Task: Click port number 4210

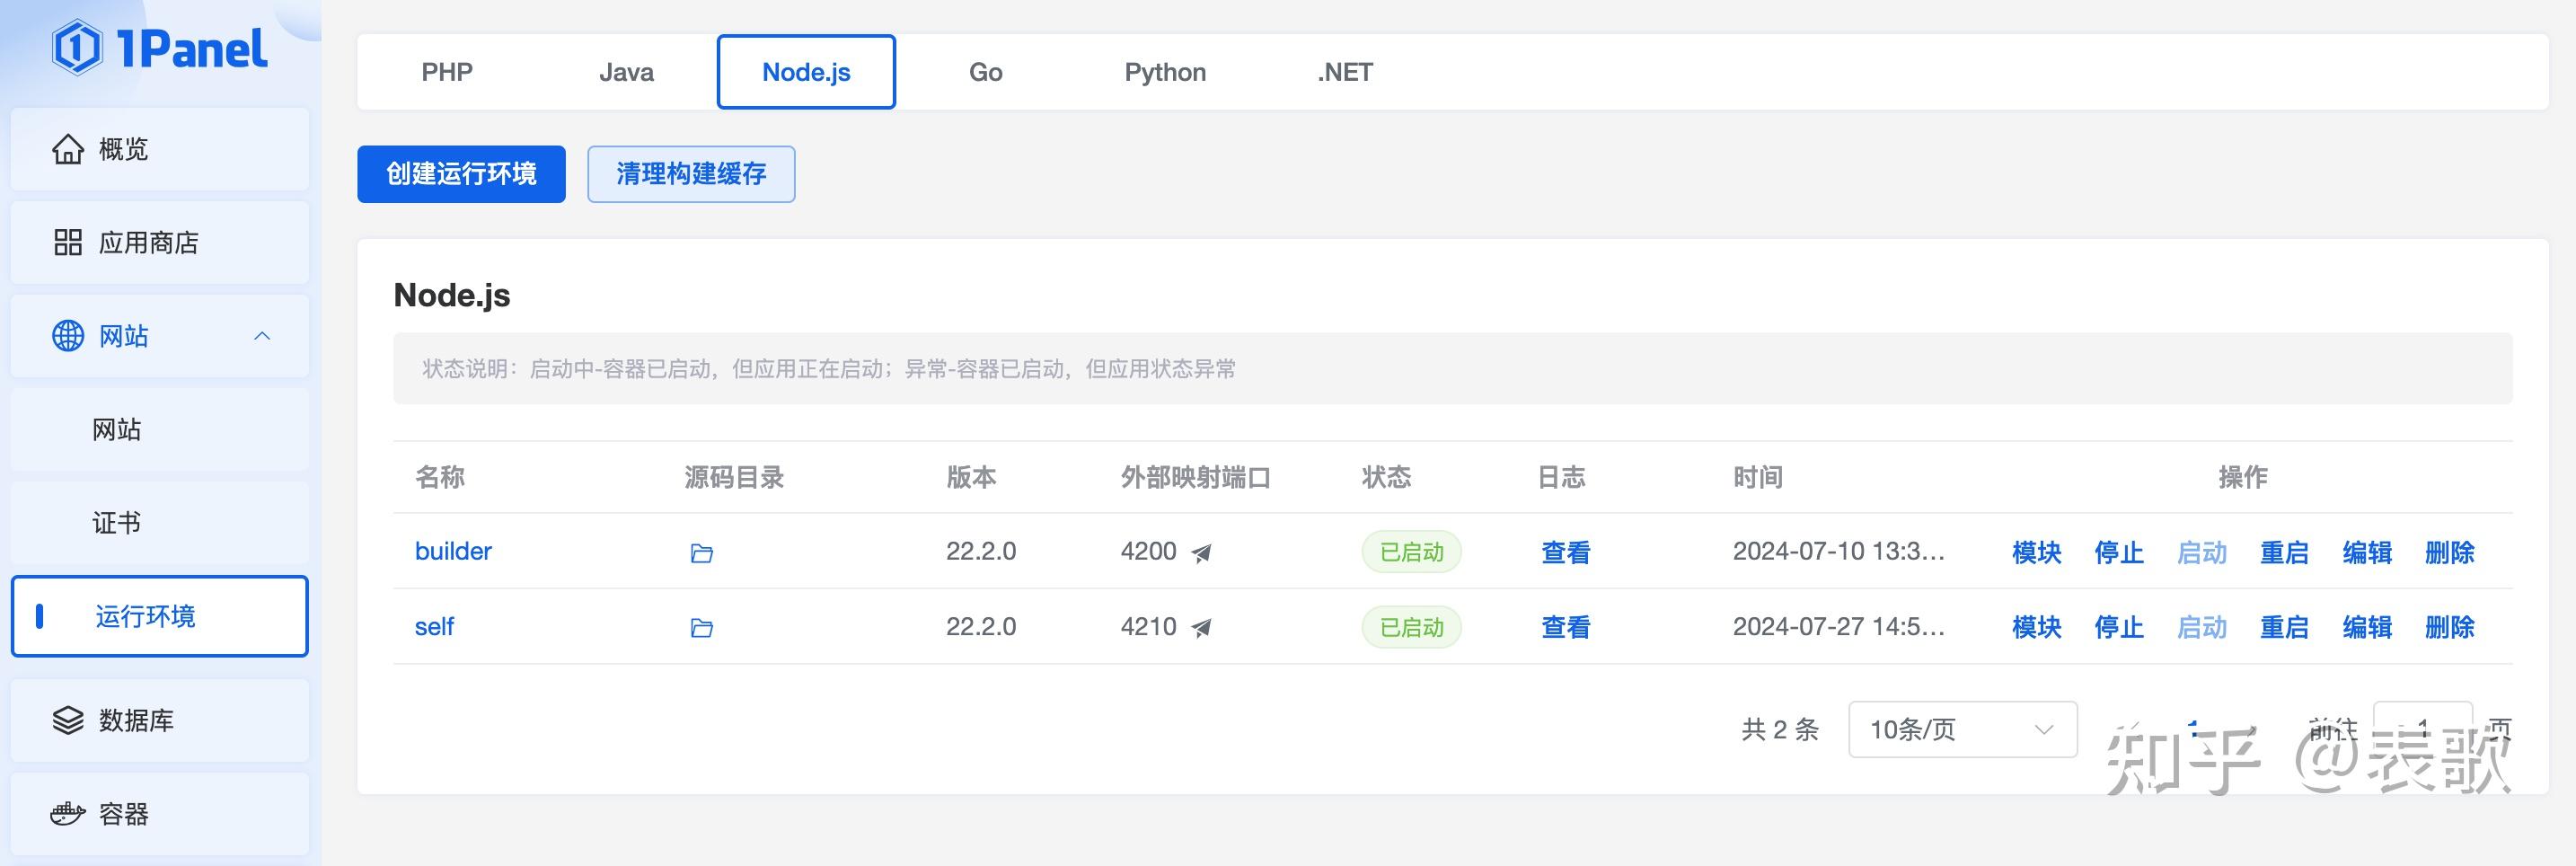Action: (1148, 627)
